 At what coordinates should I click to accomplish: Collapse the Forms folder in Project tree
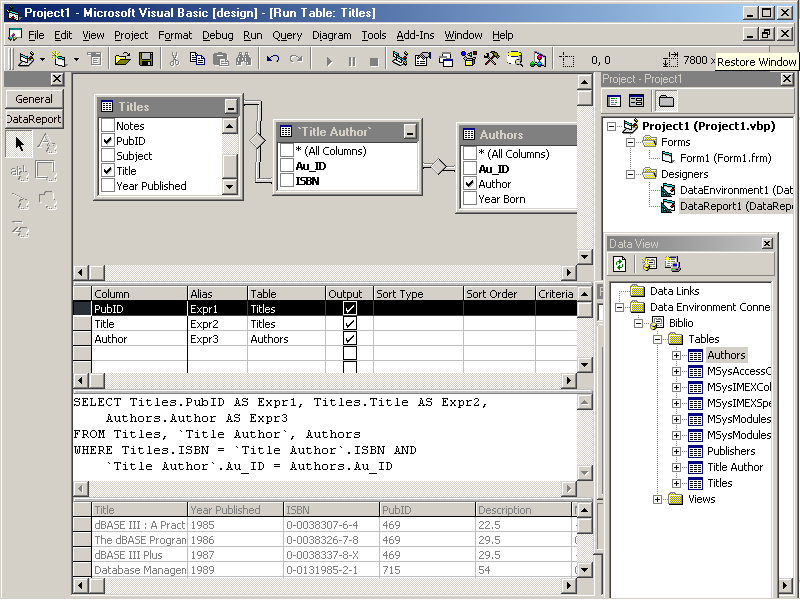click(631, 142)
